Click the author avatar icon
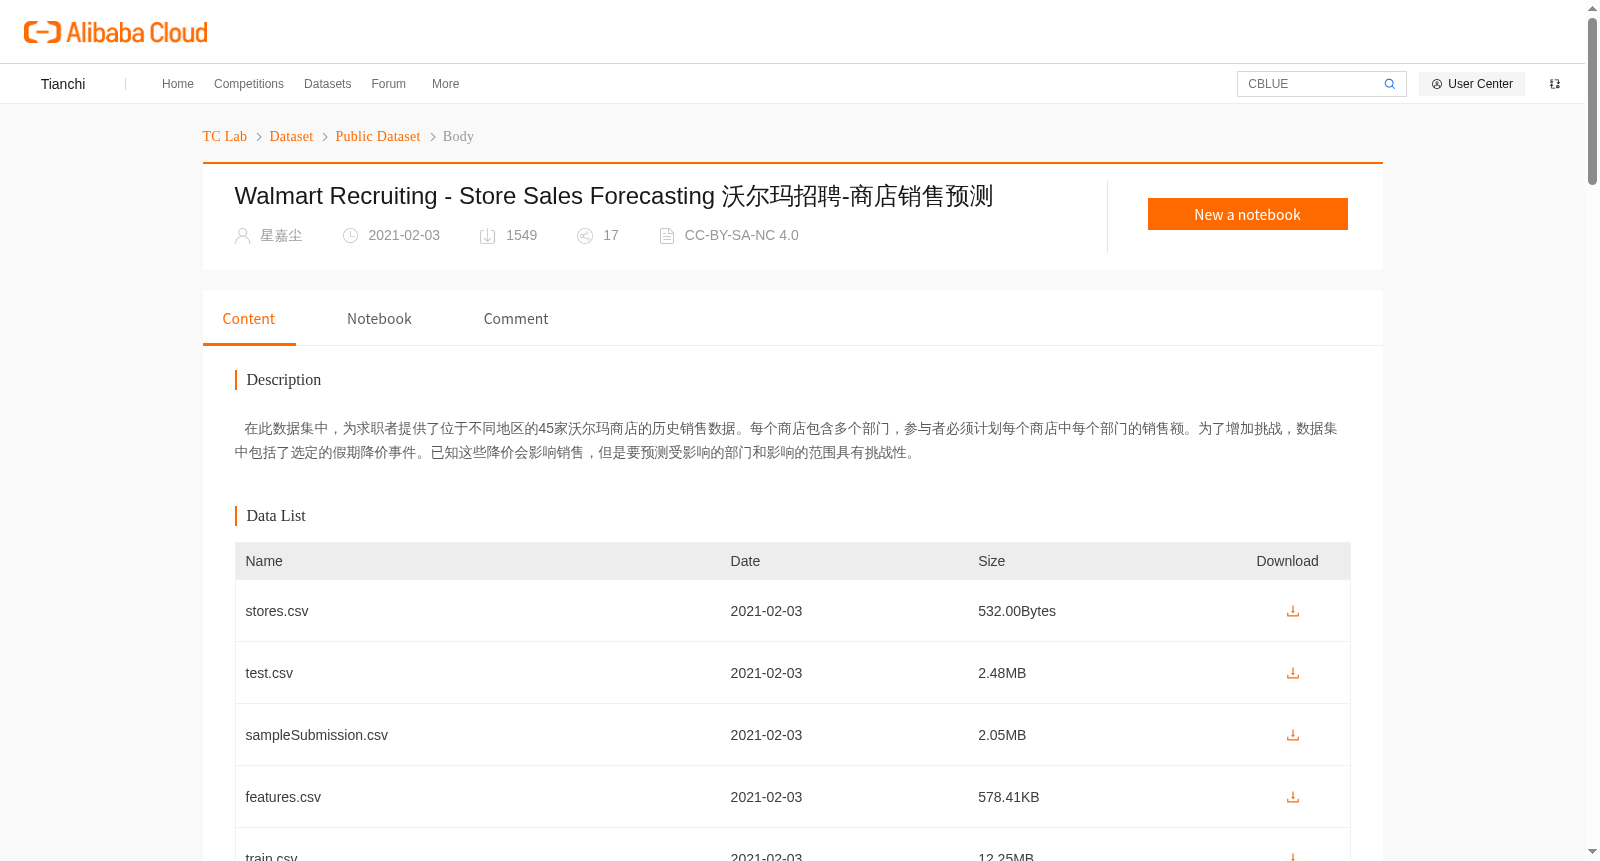Viewport: 1600px width, 861px height. pyautogui.click(x=242, y=236)
